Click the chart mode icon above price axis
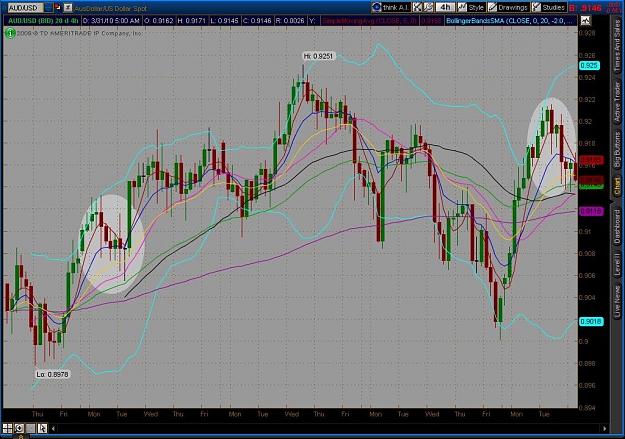 pos(586,20)
